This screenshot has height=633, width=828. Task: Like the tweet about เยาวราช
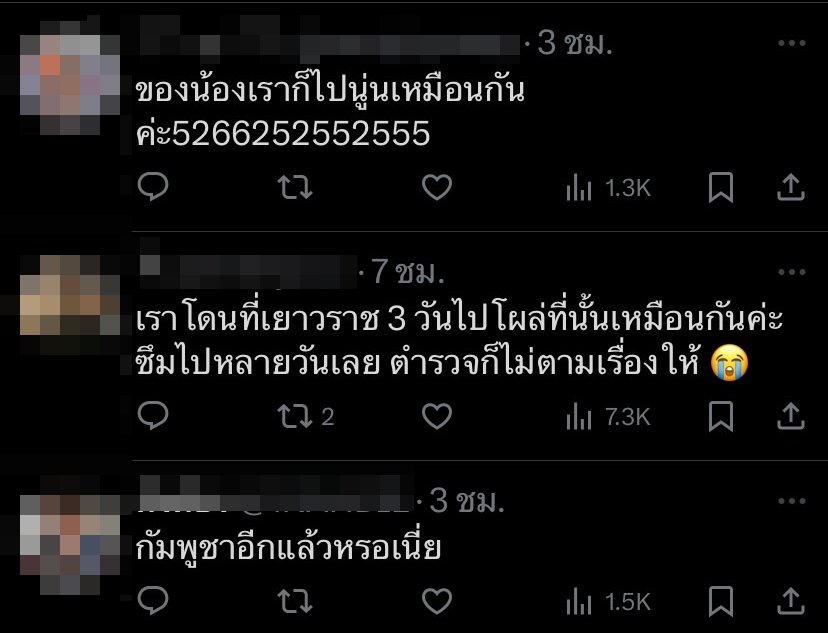tap(437, 416)
